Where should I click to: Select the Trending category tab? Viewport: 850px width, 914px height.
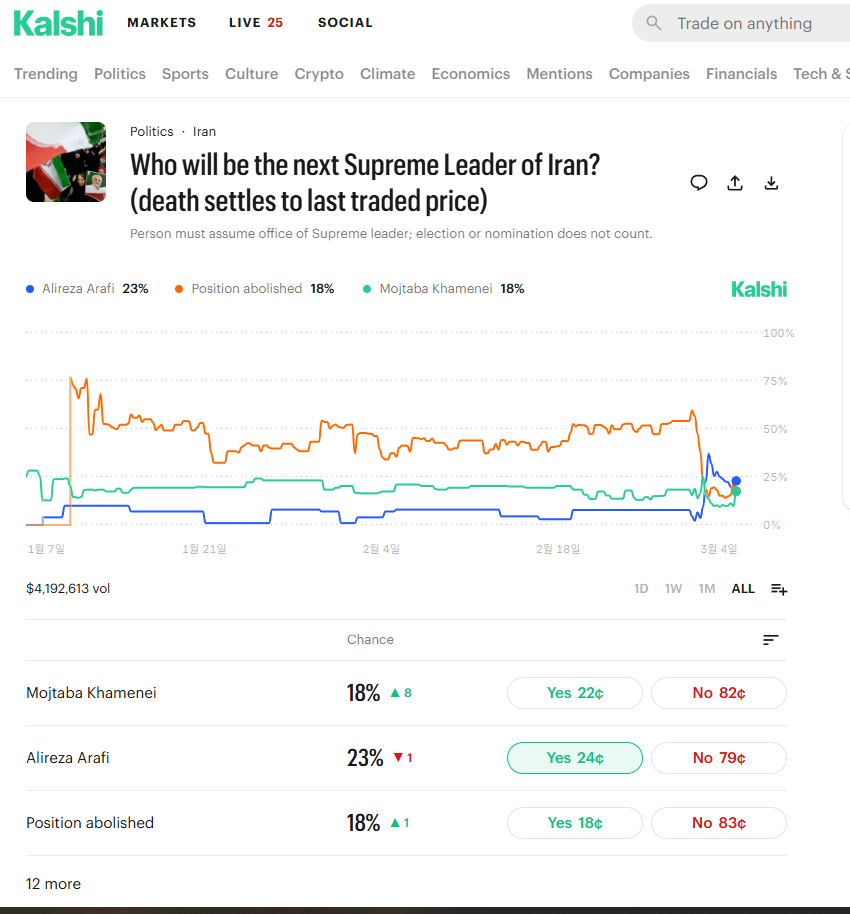coord(45,74)
